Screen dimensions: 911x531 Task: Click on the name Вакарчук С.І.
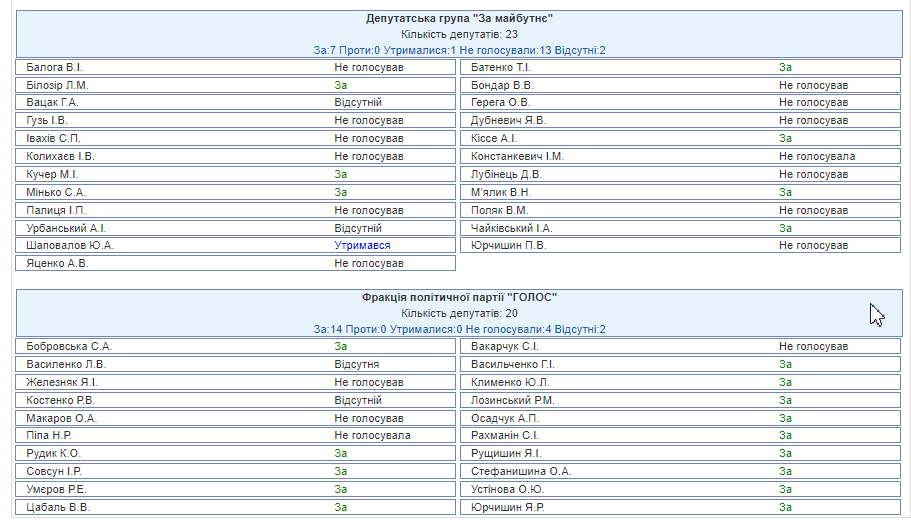pyautogui.click(x=505, y=346)
